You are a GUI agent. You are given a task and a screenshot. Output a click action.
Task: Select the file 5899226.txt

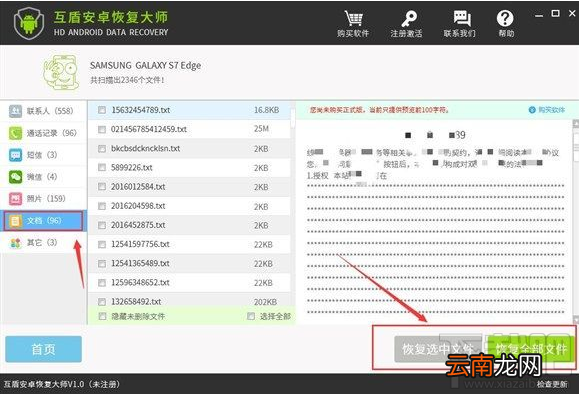tap(132, 168)
